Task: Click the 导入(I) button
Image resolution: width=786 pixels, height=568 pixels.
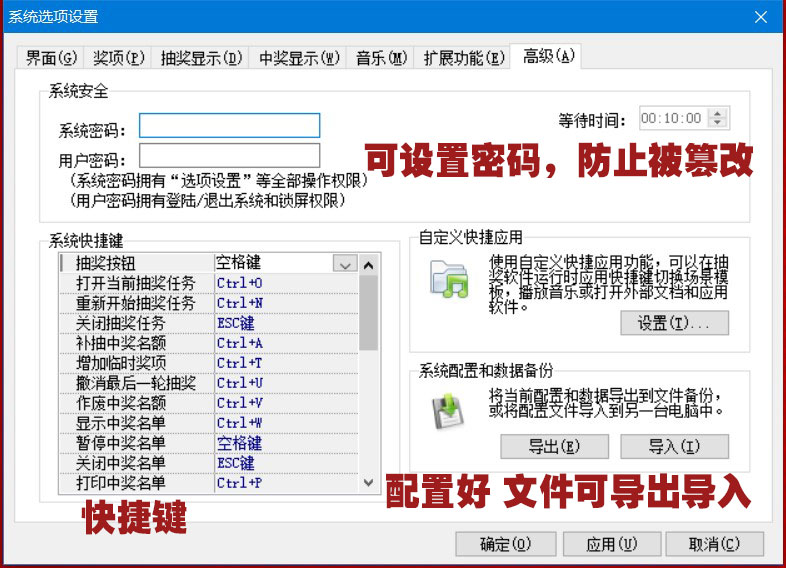Action: pos(674,446)
